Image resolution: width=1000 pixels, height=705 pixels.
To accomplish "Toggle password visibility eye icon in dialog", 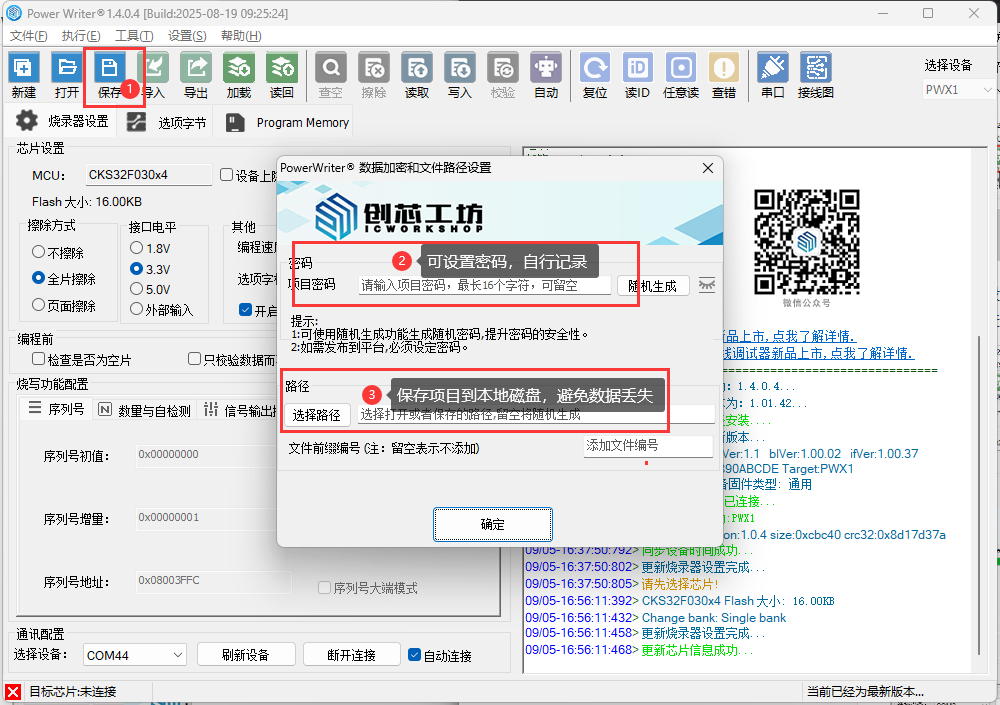I will point(707,285).
